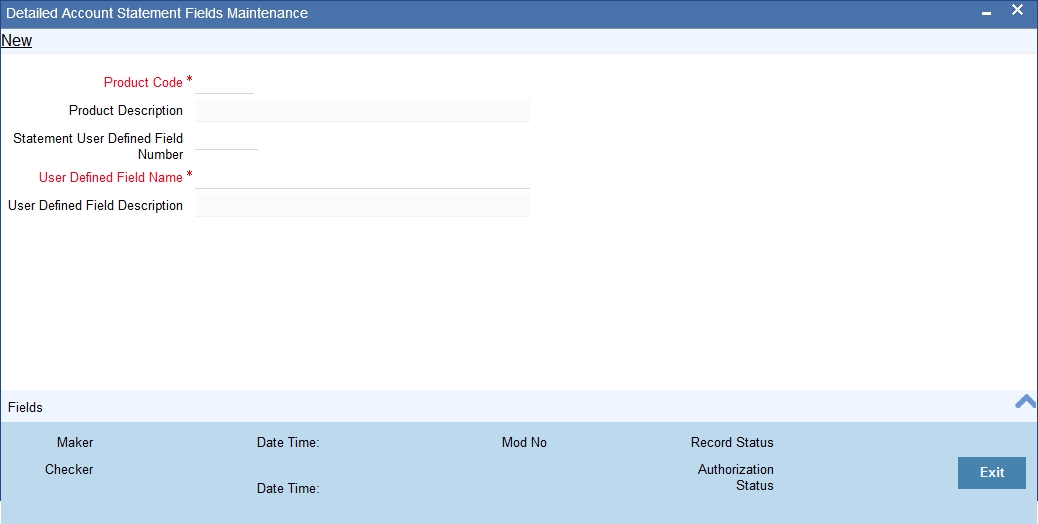The height and width of the screenshot is (524, 1038).
Task: Click the User Defined Field Name input
Action: coord(362,177)
